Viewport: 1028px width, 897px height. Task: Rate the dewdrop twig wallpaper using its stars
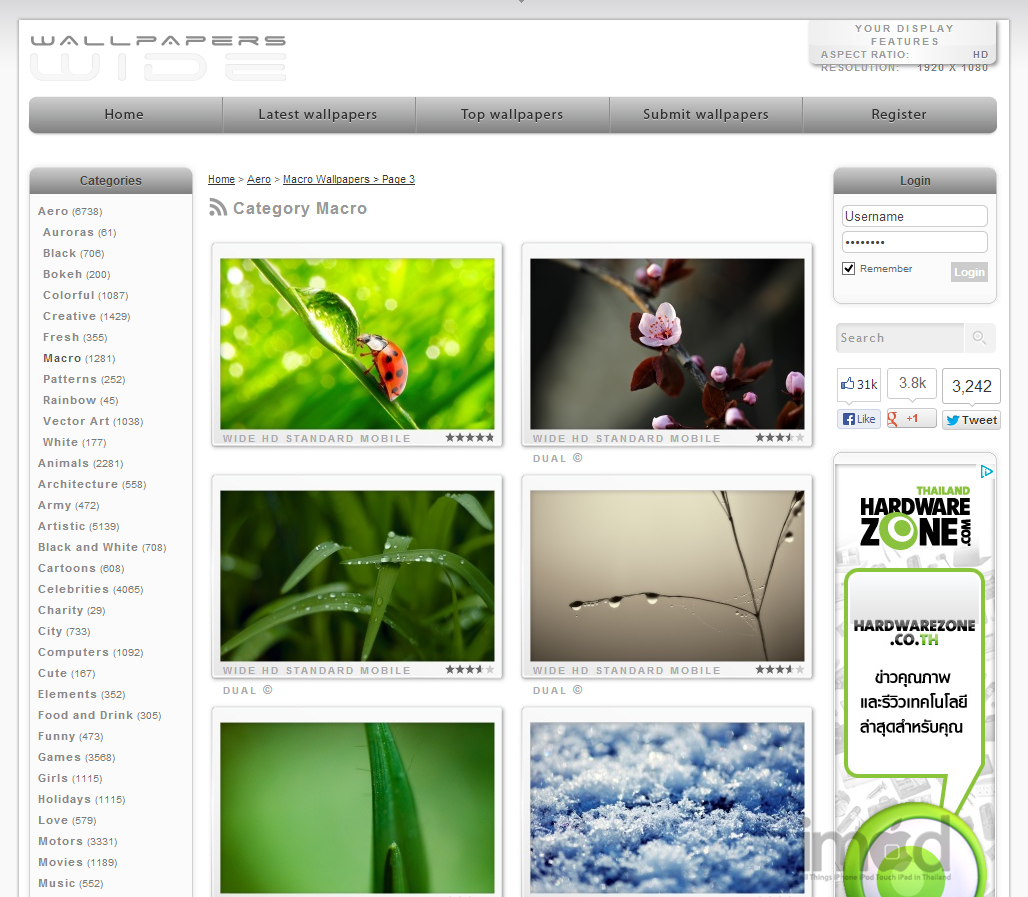pos(780,669)
